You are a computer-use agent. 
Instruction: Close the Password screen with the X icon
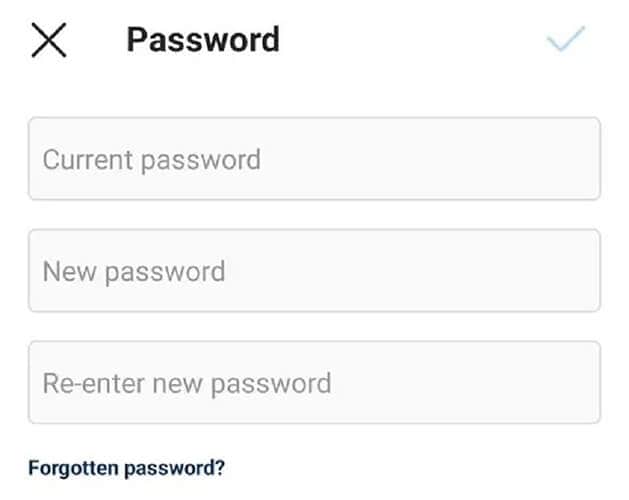[49, 40]
